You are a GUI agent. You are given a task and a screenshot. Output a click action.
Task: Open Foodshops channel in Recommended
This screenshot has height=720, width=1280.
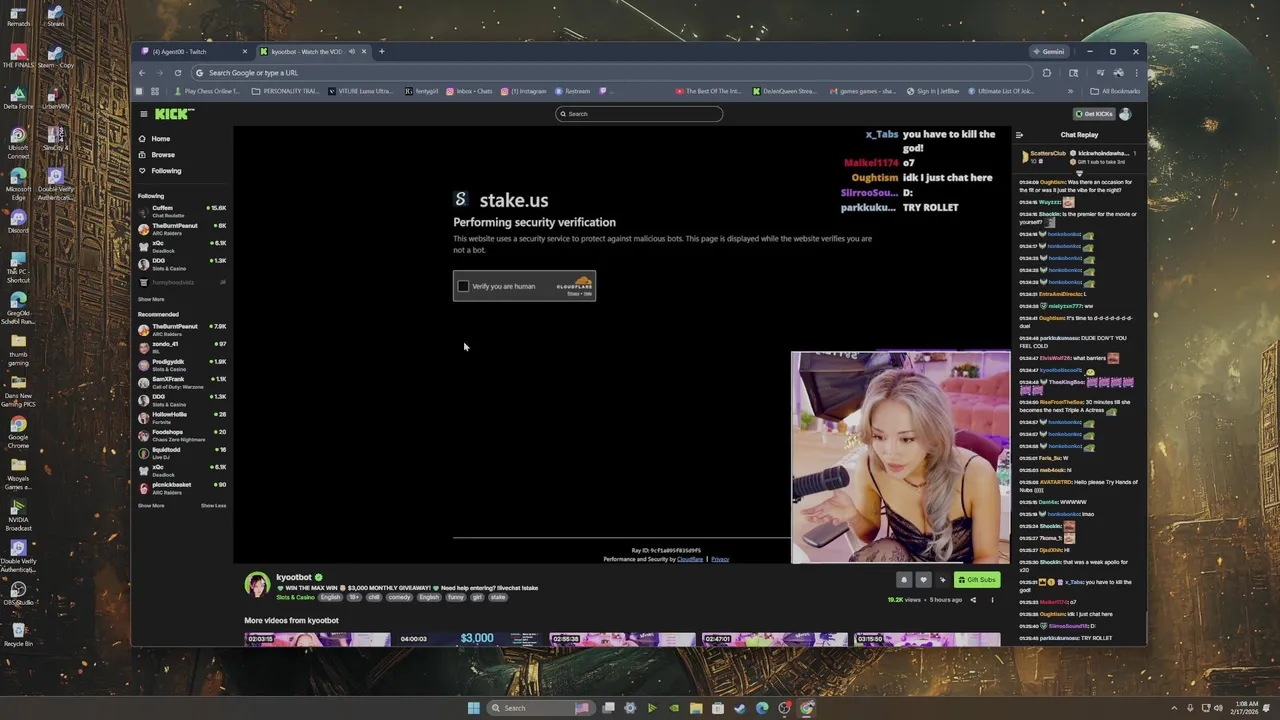tap(182, 434)
